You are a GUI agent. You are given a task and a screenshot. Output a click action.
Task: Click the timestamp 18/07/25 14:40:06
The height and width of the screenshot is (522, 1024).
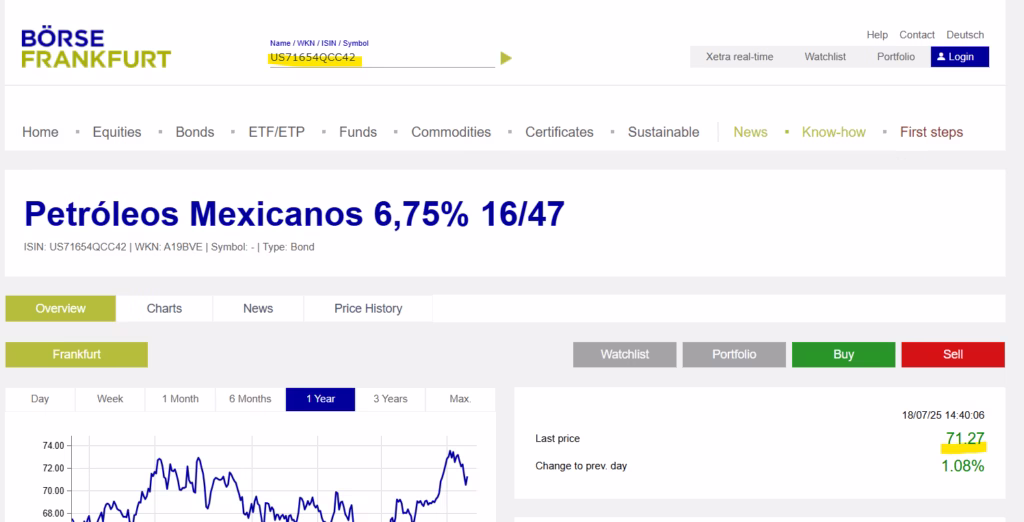(x=943, y=415)
